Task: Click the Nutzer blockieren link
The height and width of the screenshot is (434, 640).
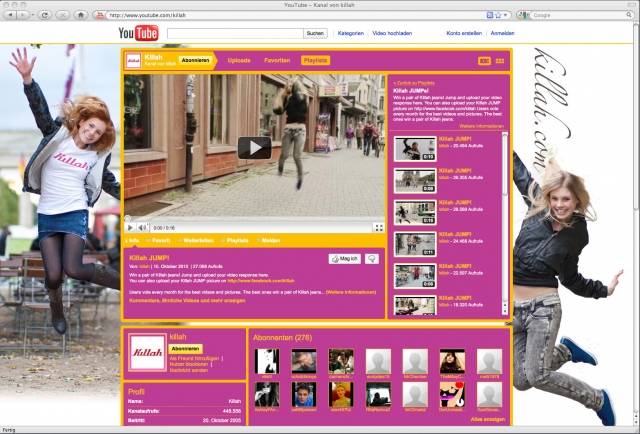Action: click(189, 364)
